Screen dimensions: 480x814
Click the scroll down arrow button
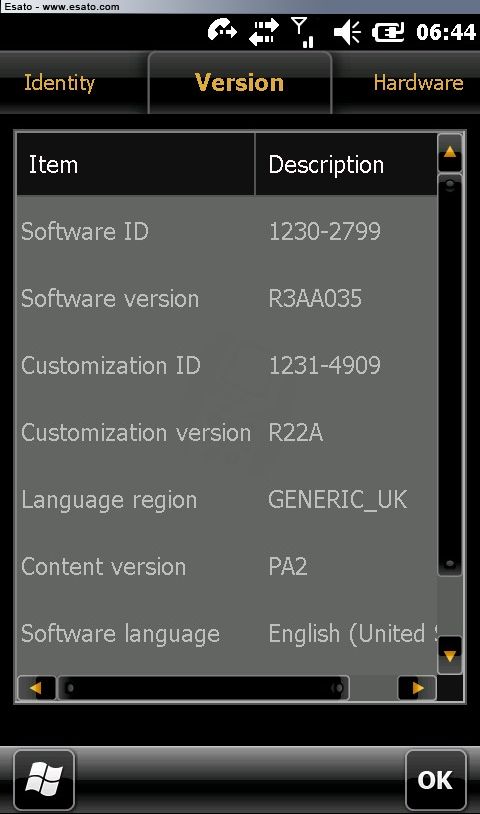tap(449, 655)
